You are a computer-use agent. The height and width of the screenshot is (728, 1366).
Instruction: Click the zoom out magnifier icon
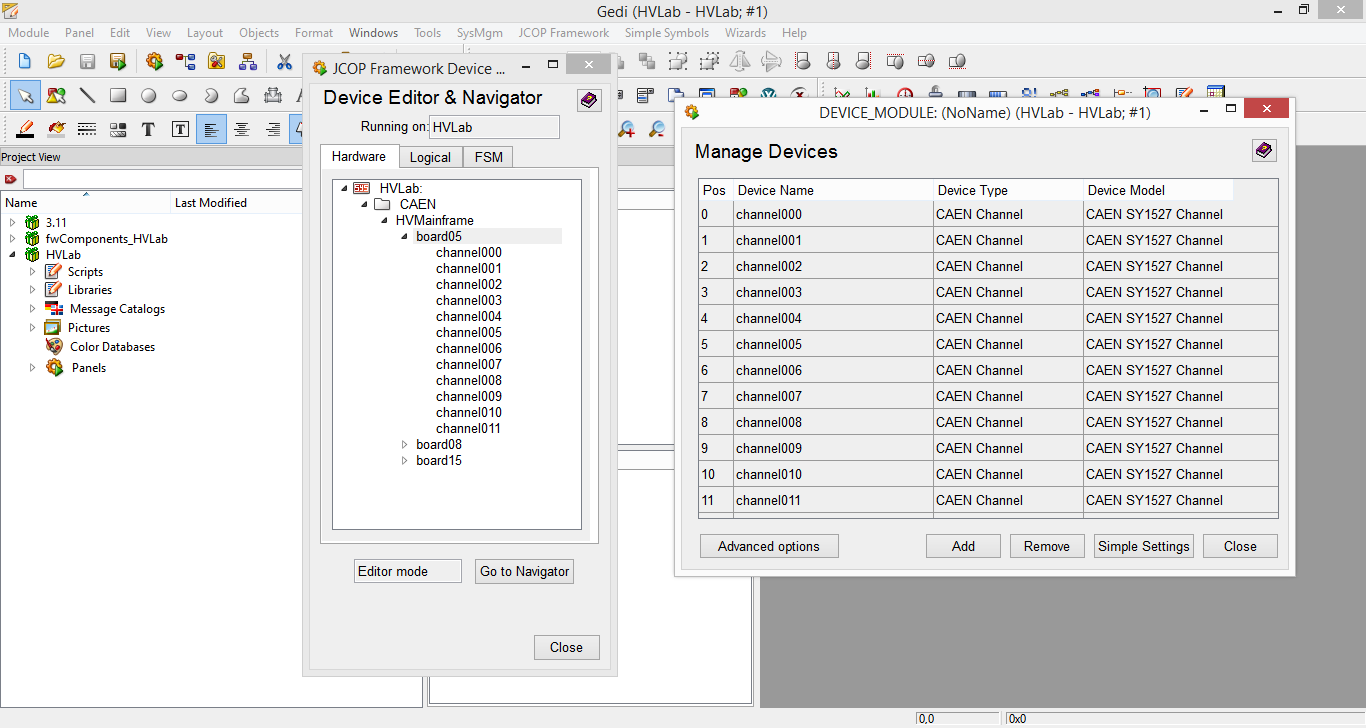point(657,129)
